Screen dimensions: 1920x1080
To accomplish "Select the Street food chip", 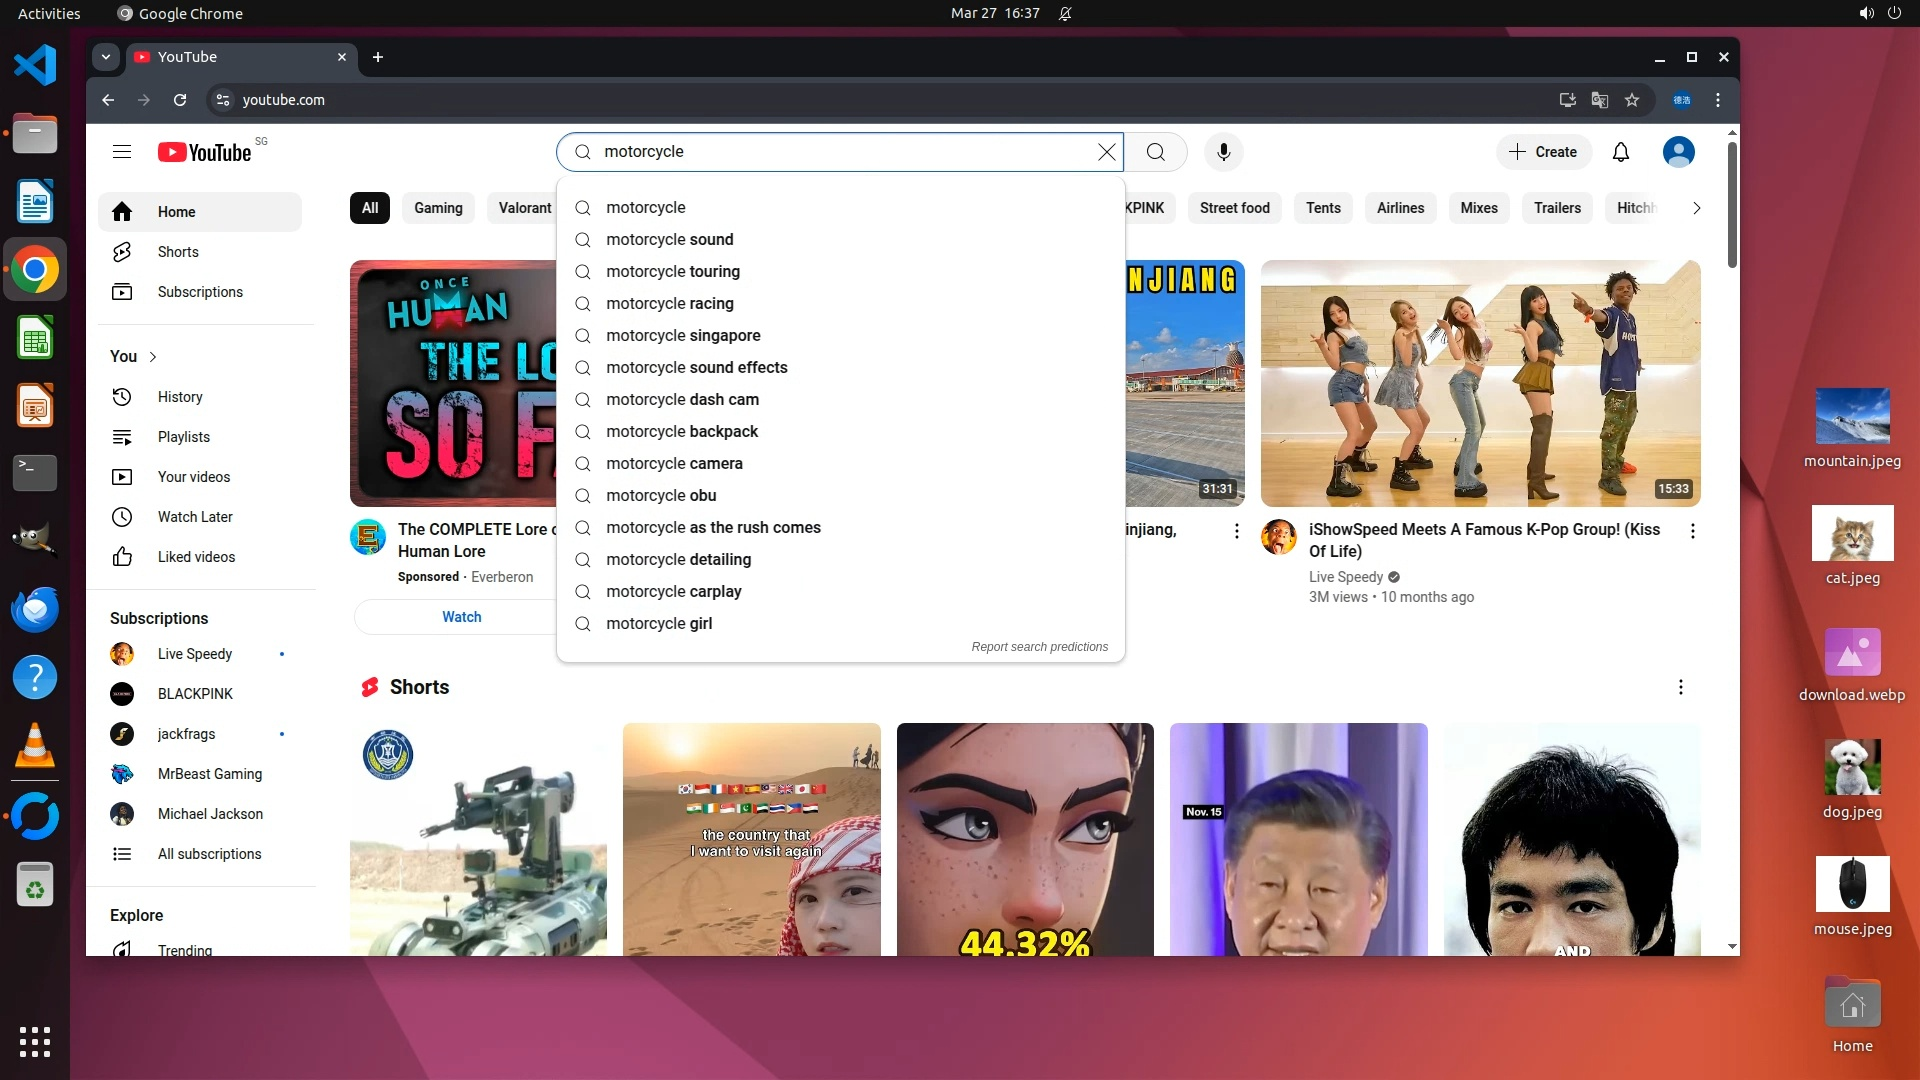I will [x=1234, y=208].
